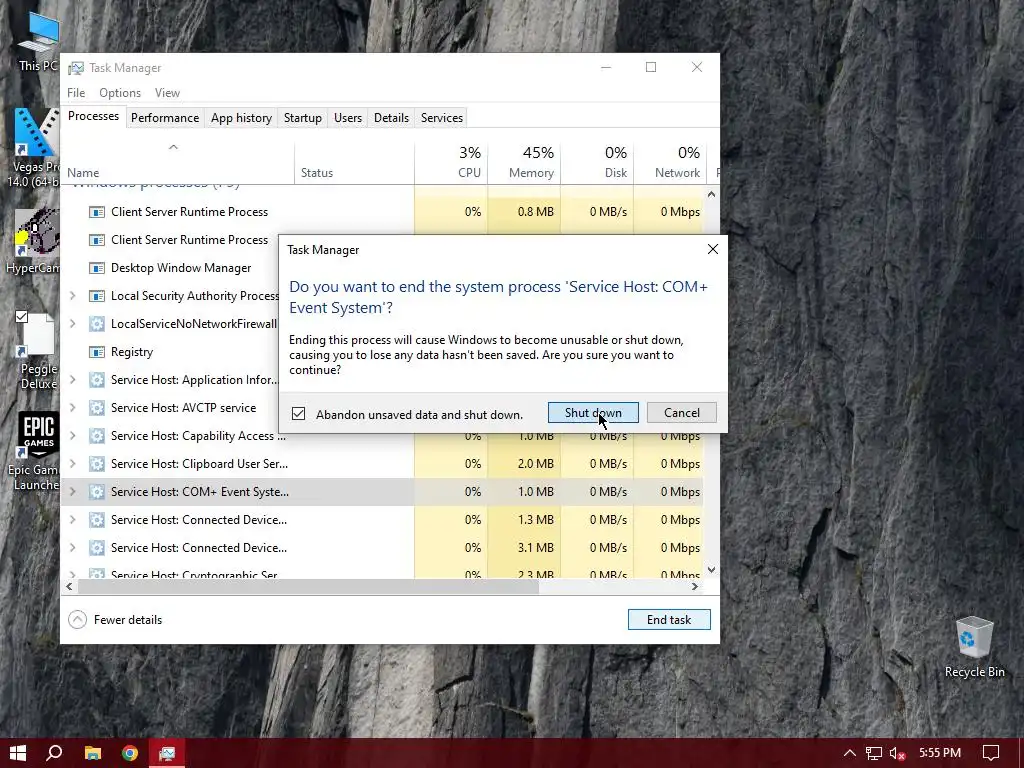
Task: Sort processes by Name column
Action: click(x=177, y=163)
